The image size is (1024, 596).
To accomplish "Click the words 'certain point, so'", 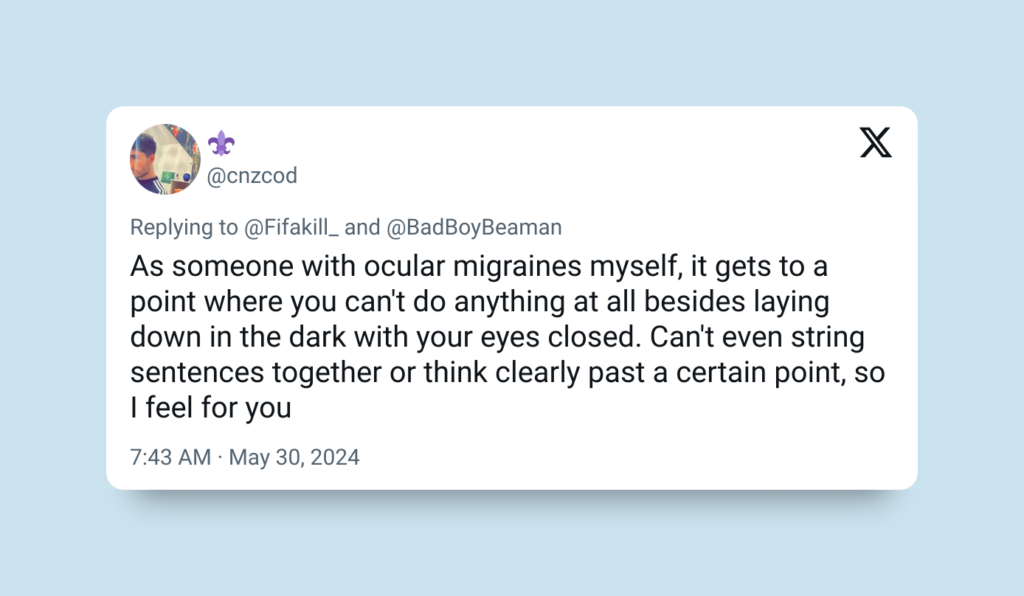I will tap(780, 373).
